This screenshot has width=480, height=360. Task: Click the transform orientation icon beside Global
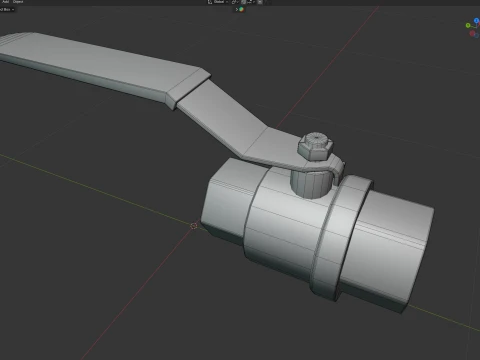click(210, 2)
